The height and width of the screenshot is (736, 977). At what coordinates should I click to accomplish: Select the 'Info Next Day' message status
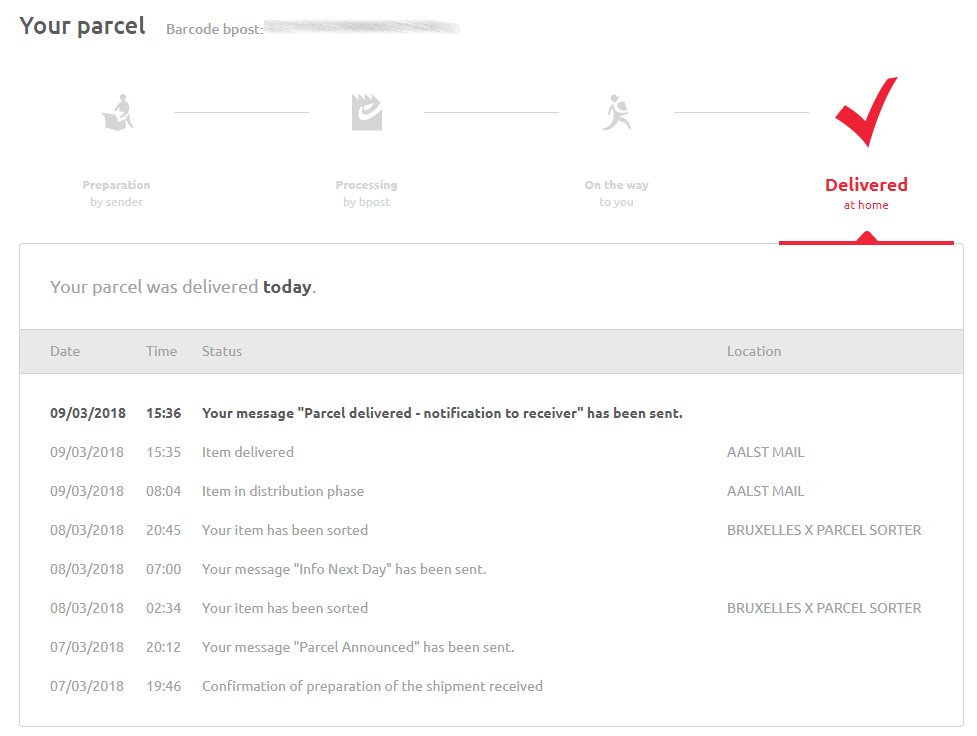click(x=344, y=569)
